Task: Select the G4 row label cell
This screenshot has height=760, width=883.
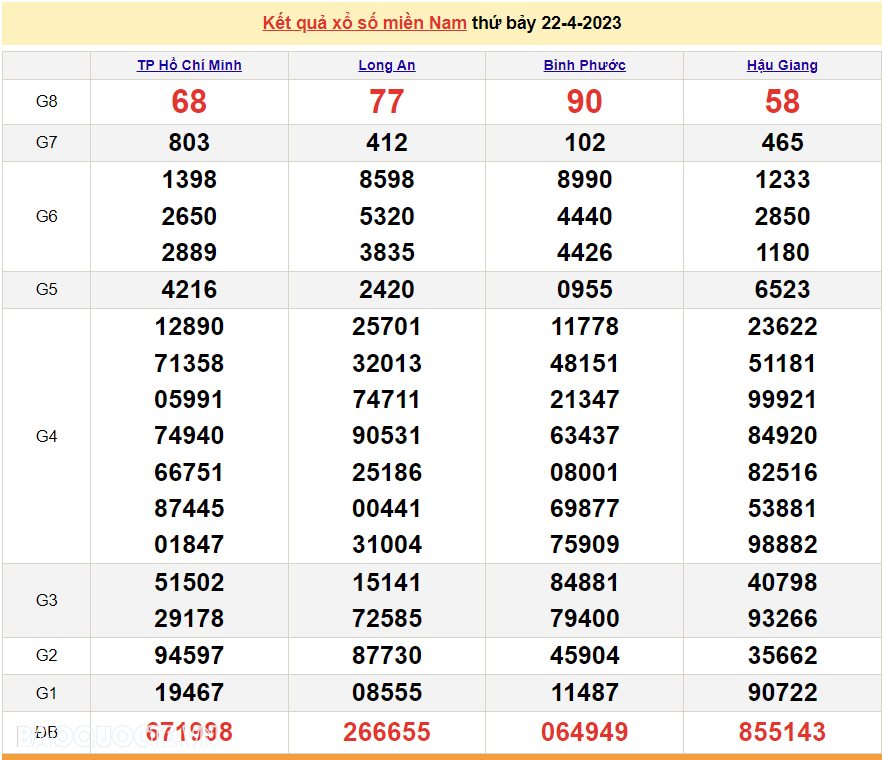Action: [x=47, y=436]
